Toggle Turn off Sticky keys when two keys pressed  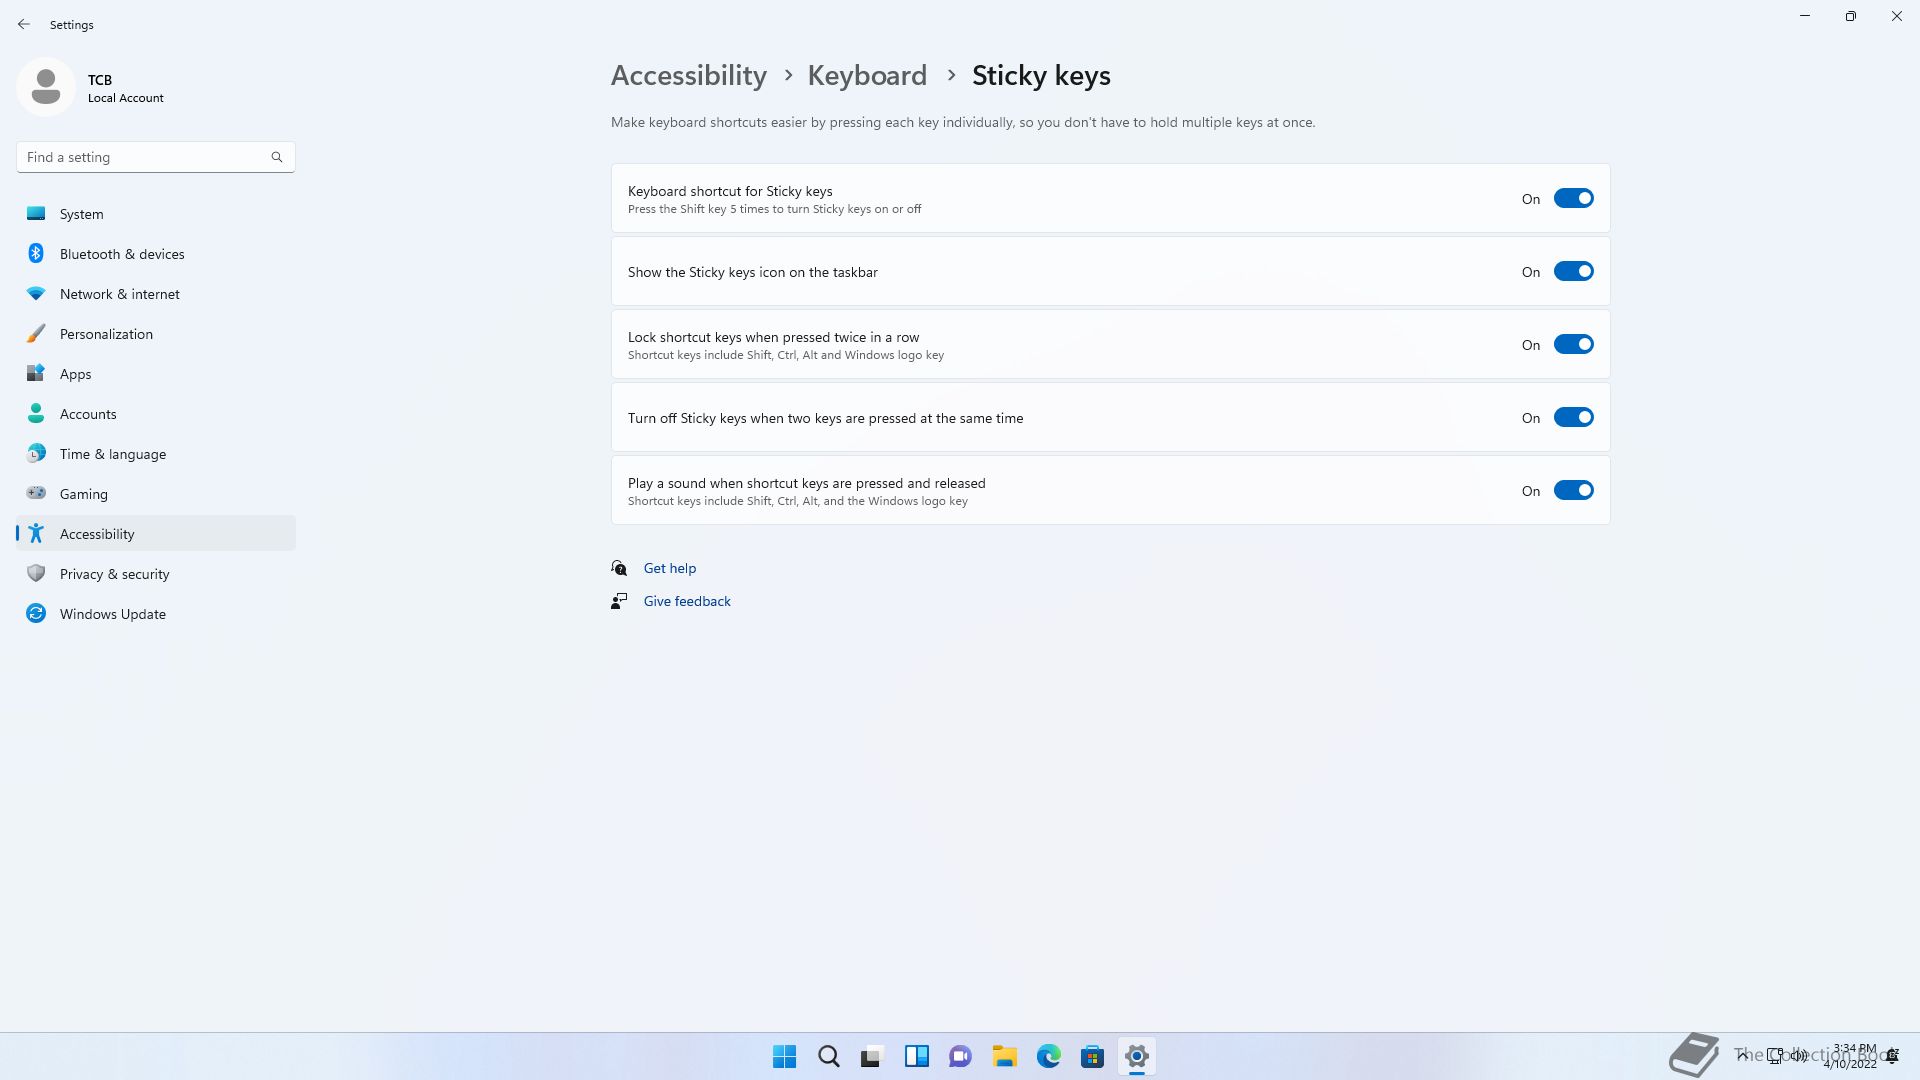coord(1573,417)
